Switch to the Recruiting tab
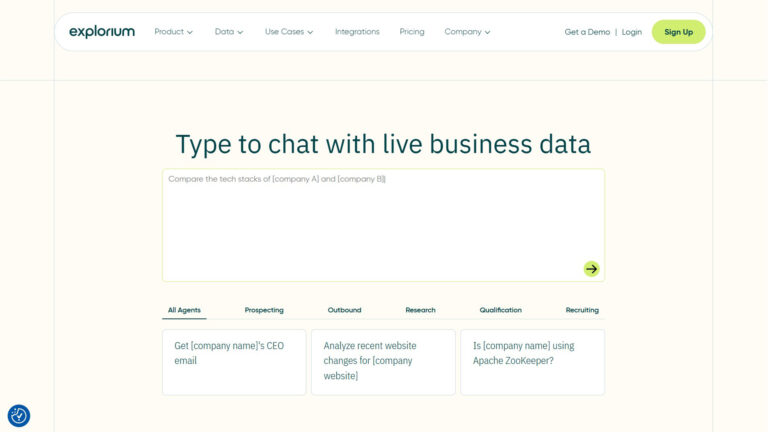 click(x=582, y=310)
